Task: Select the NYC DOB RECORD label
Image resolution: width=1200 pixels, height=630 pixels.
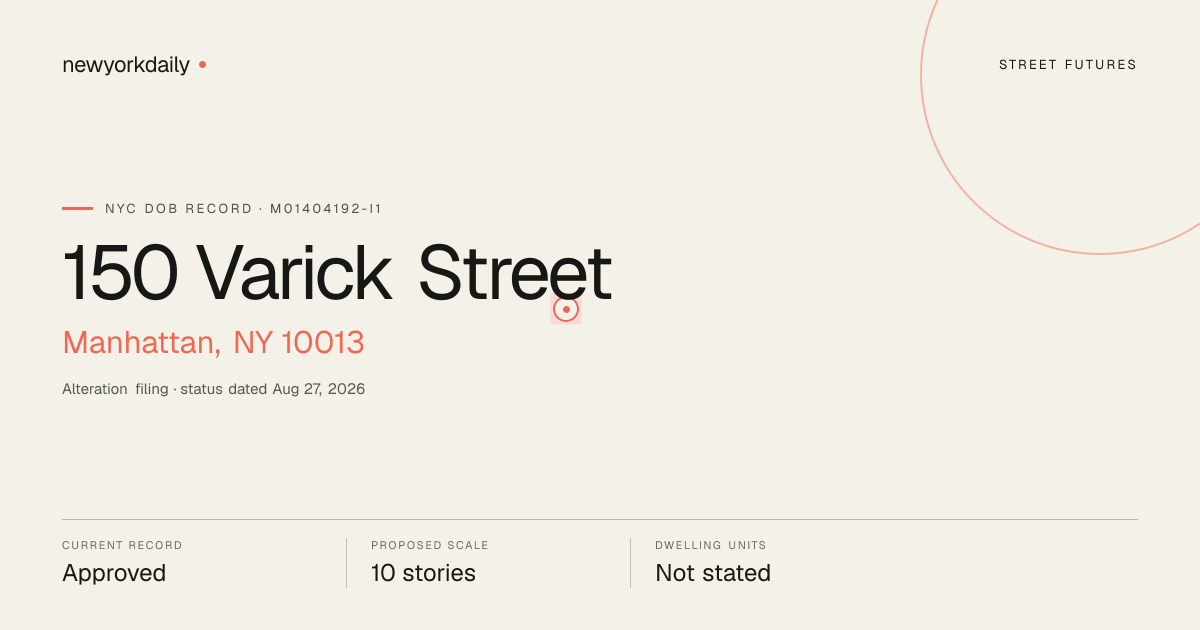Action: click(x=179, y=209)
